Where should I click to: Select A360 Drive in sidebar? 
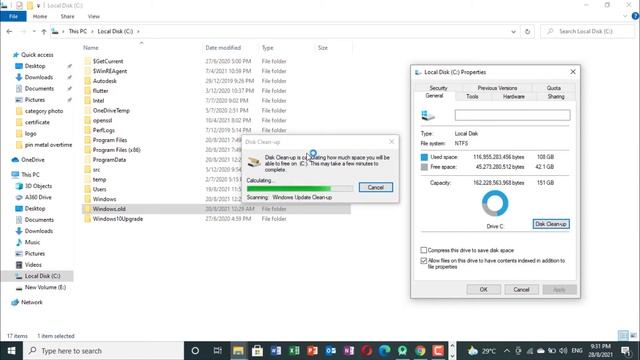pyautogui.click(x=38, y=197)
